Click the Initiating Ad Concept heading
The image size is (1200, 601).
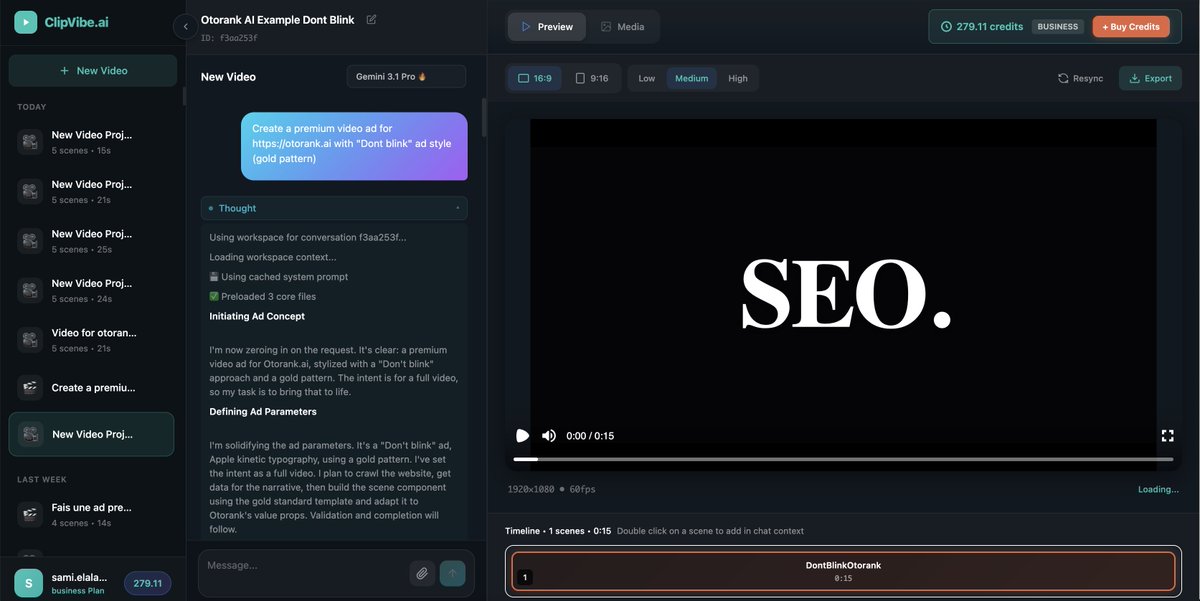click(x=257, y=316)
